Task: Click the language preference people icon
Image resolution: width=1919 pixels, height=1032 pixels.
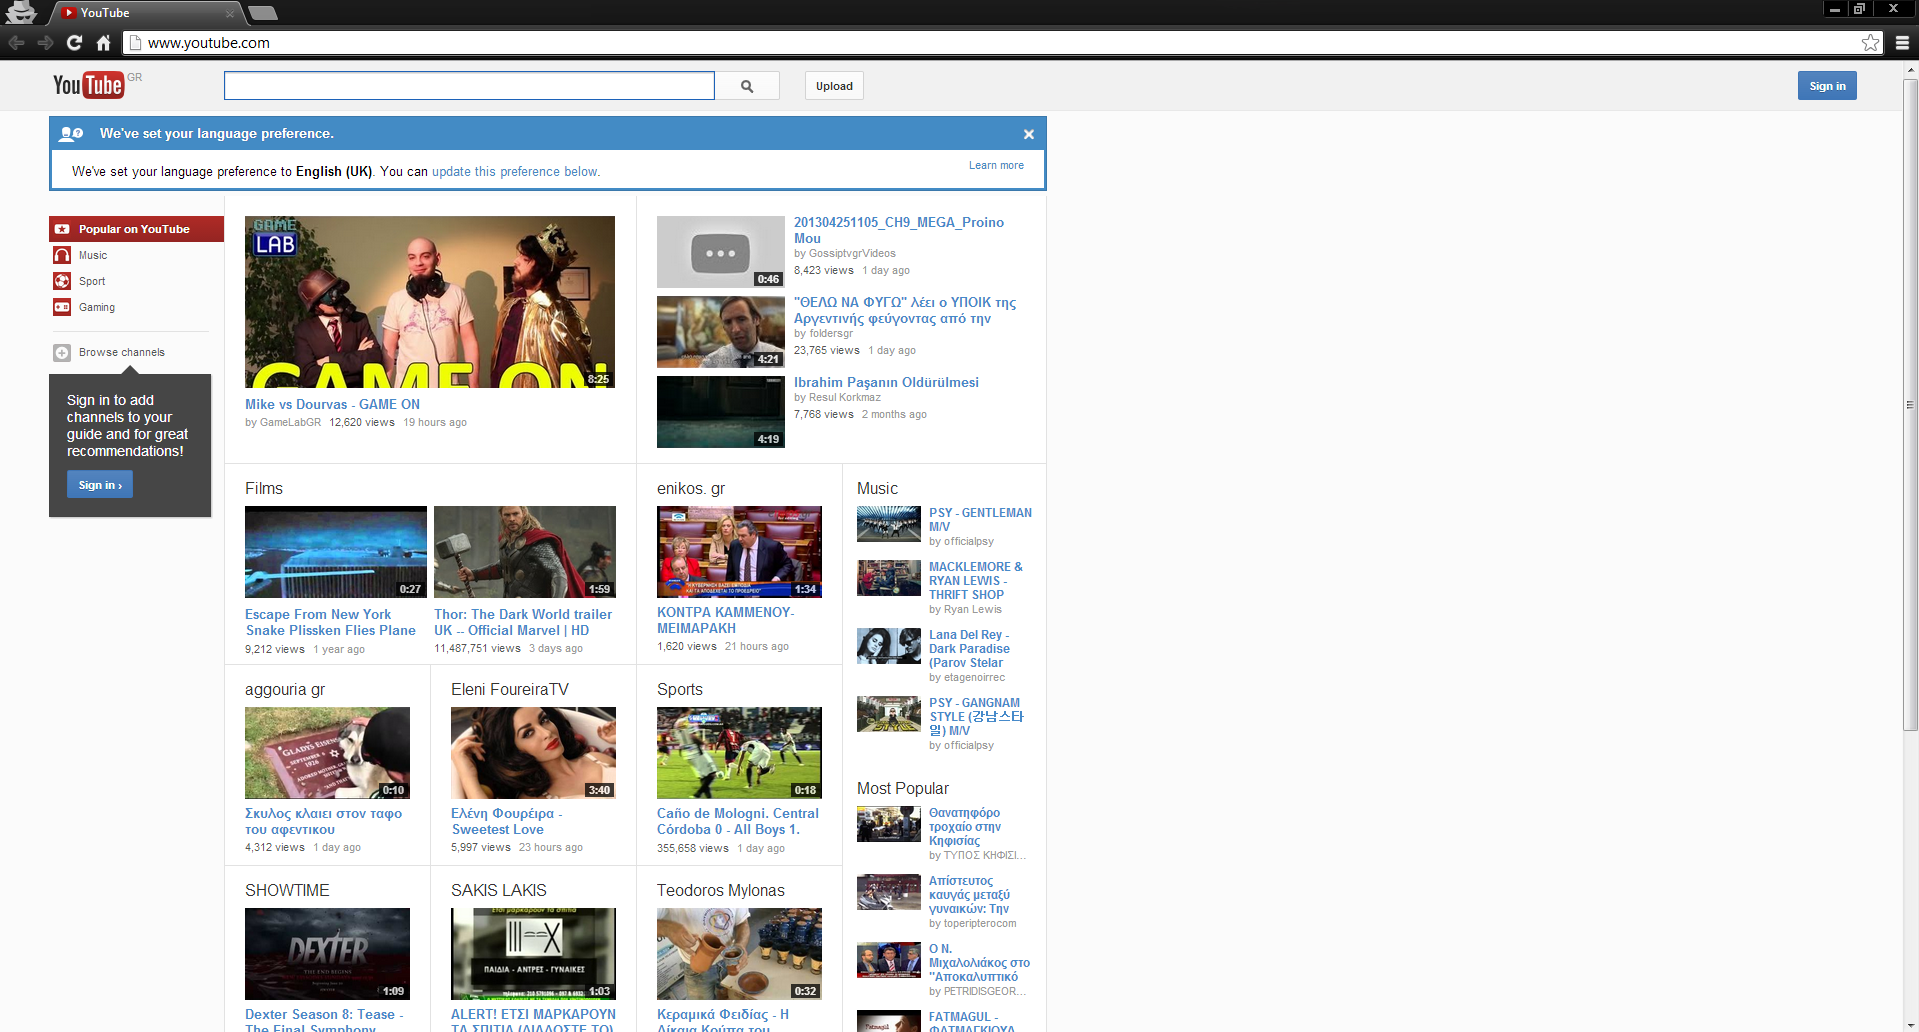Action: coord(71,134)
